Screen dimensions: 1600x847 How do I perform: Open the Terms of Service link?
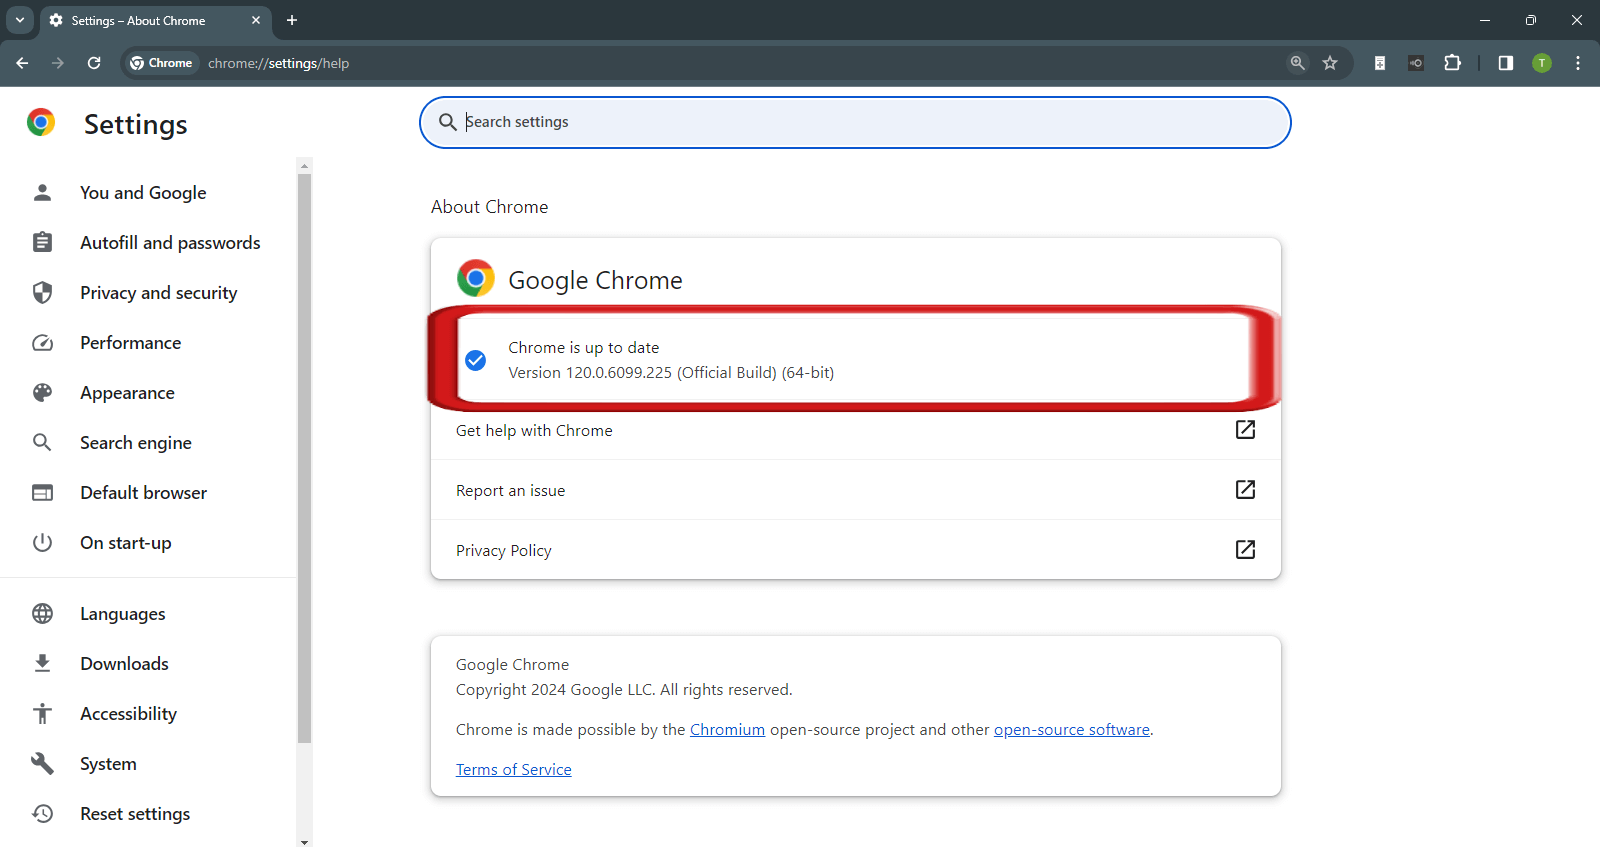pos(514,770)
